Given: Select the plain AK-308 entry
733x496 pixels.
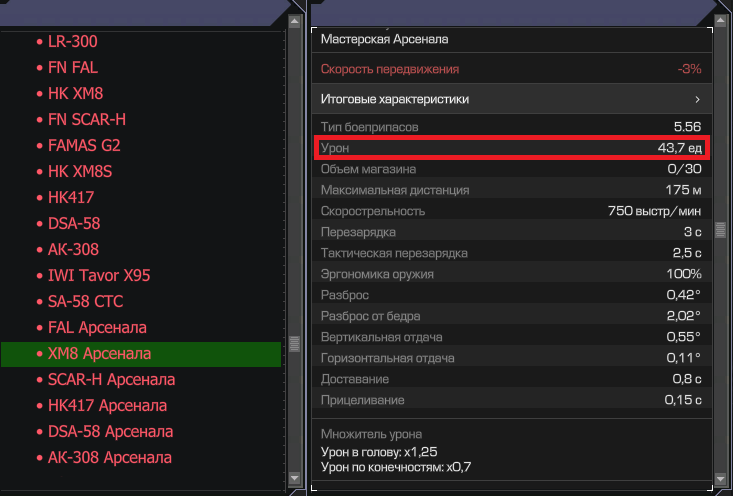Looking at the screenshot, I should 73,250.
